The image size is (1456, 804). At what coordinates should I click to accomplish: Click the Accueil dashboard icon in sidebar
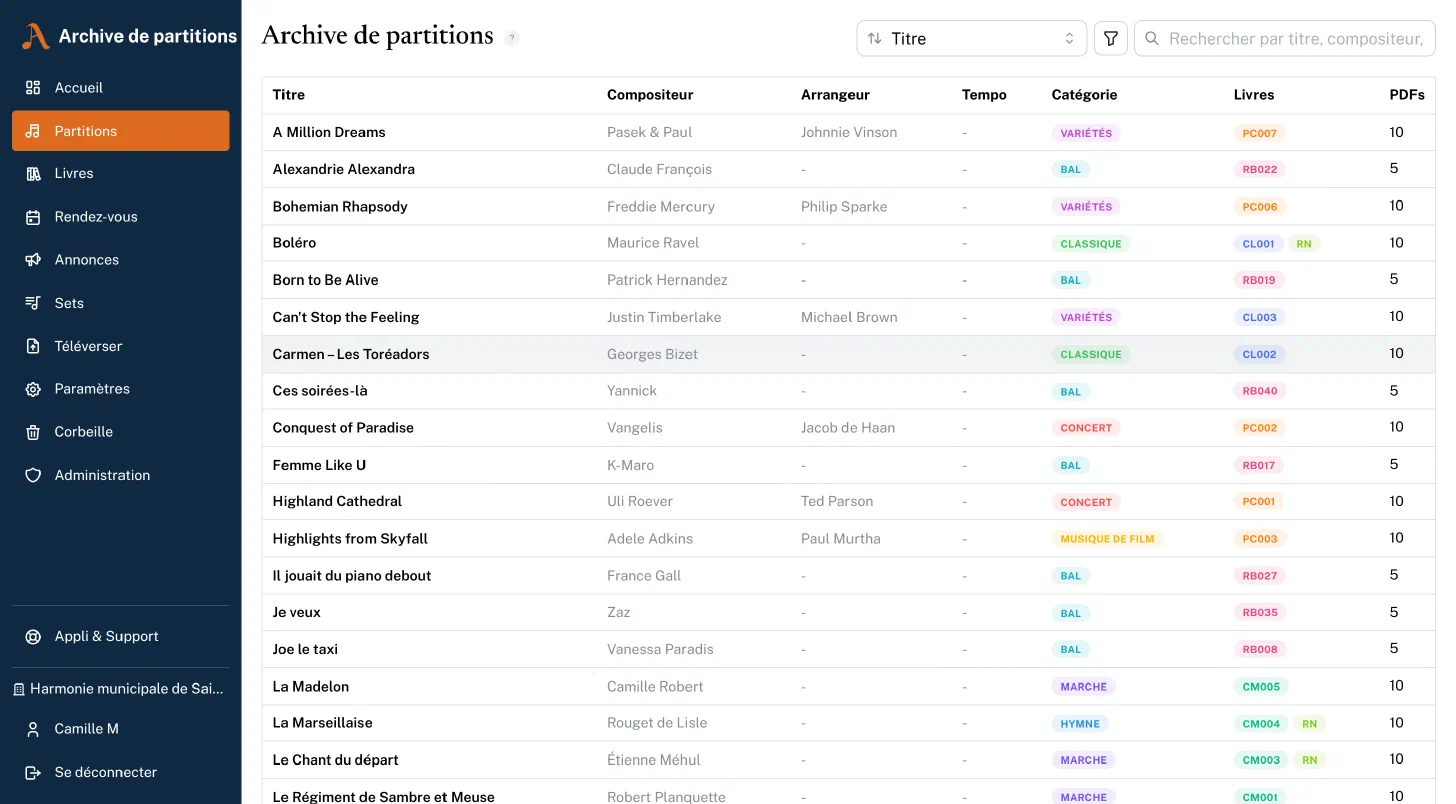pos(33,88)
